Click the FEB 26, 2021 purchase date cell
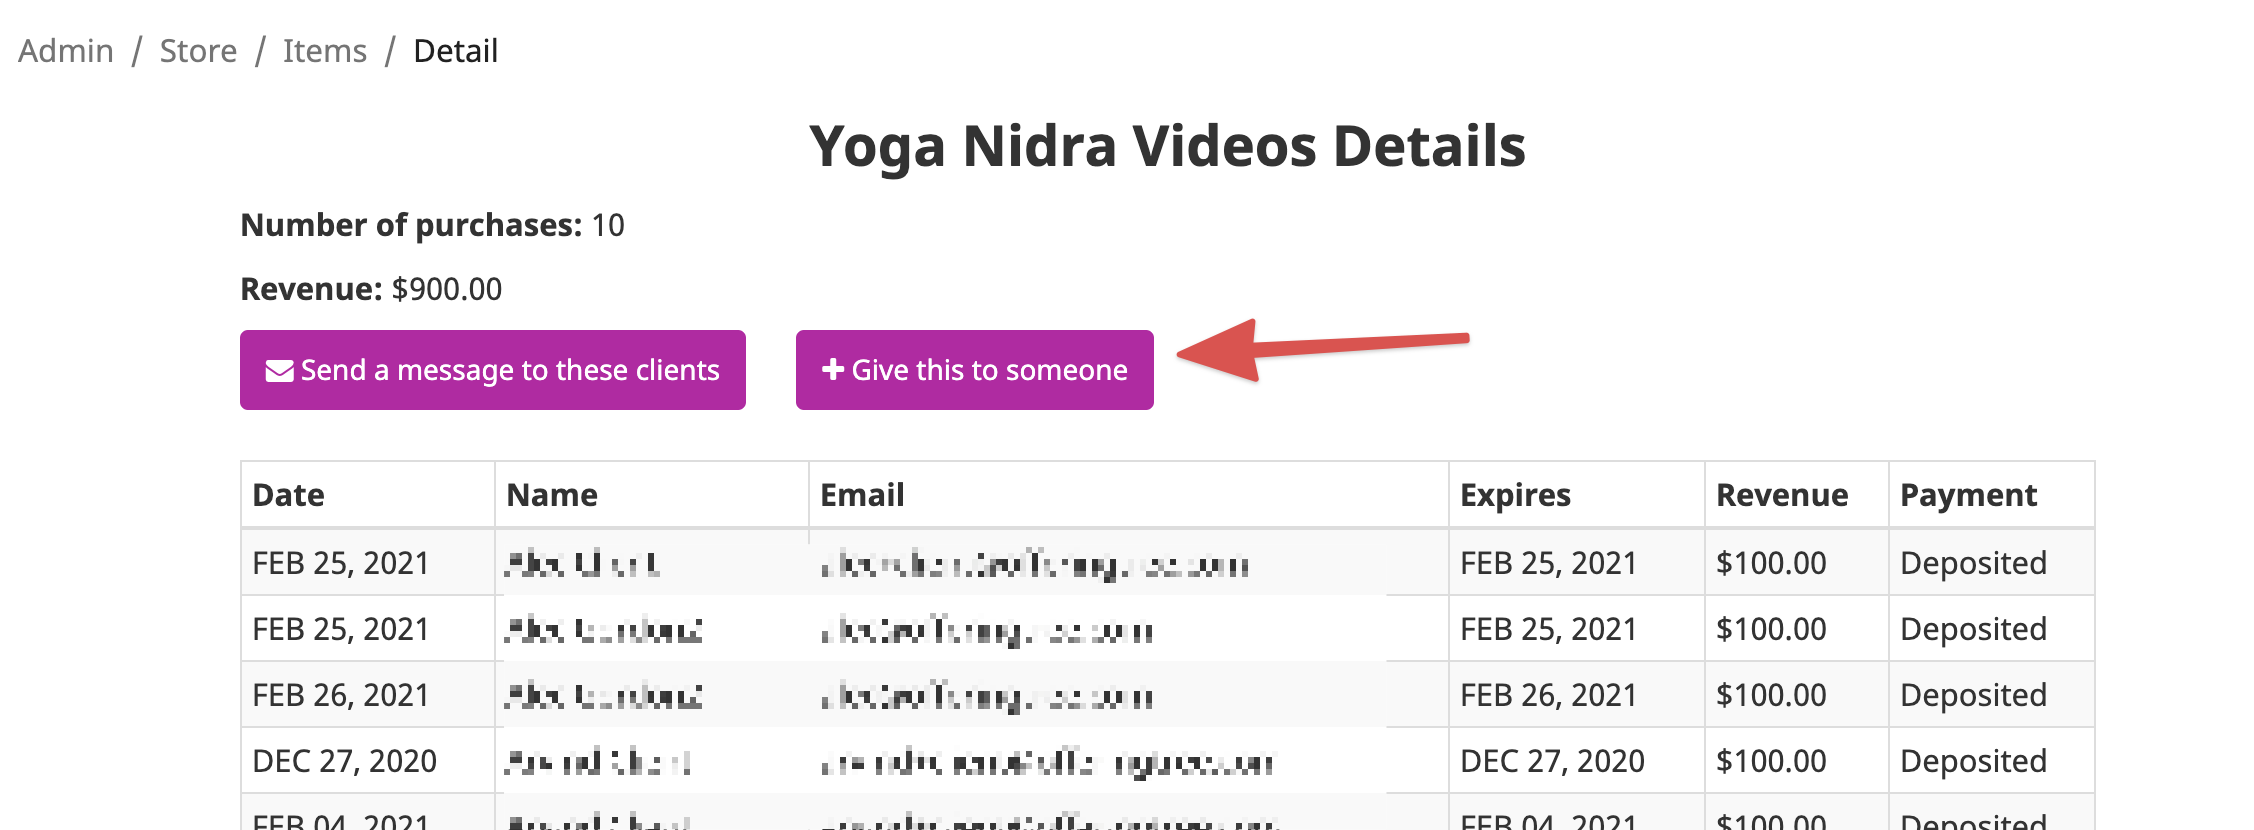2254x830 pixels. pos(341,695)
